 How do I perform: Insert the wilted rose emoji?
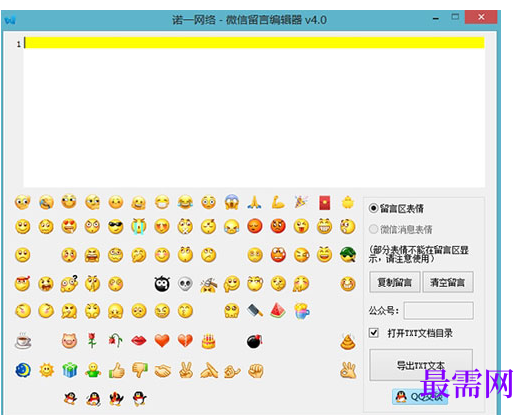pos(115,341)
